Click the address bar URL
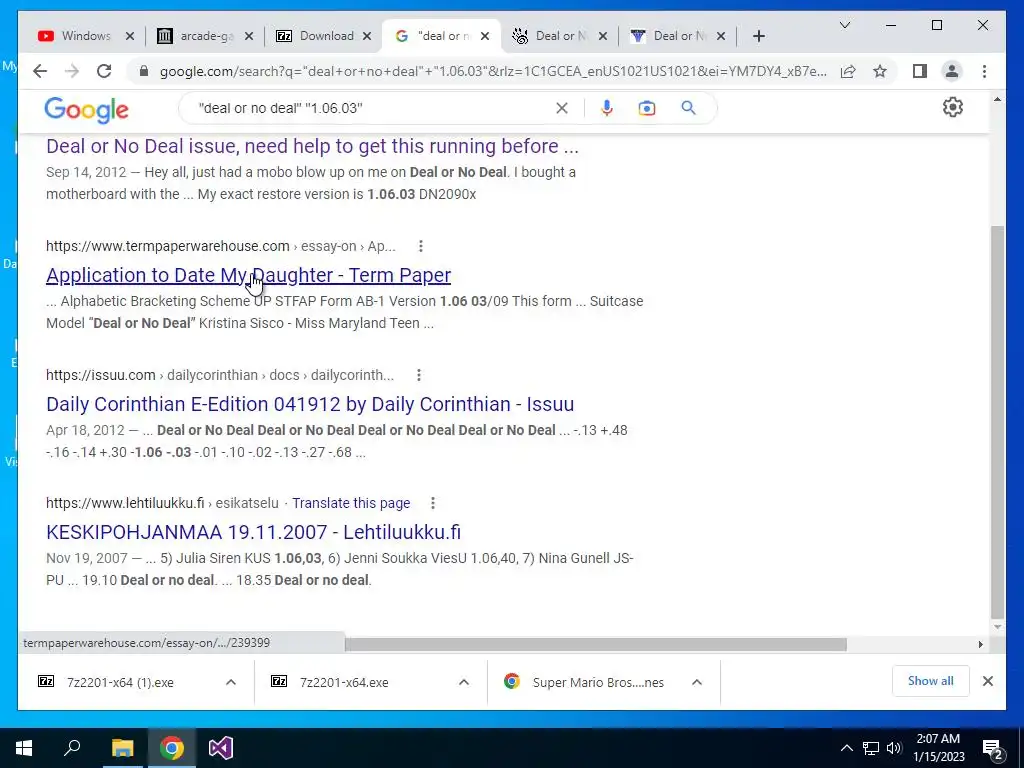 pyautogui.click(x=493, y=71)
